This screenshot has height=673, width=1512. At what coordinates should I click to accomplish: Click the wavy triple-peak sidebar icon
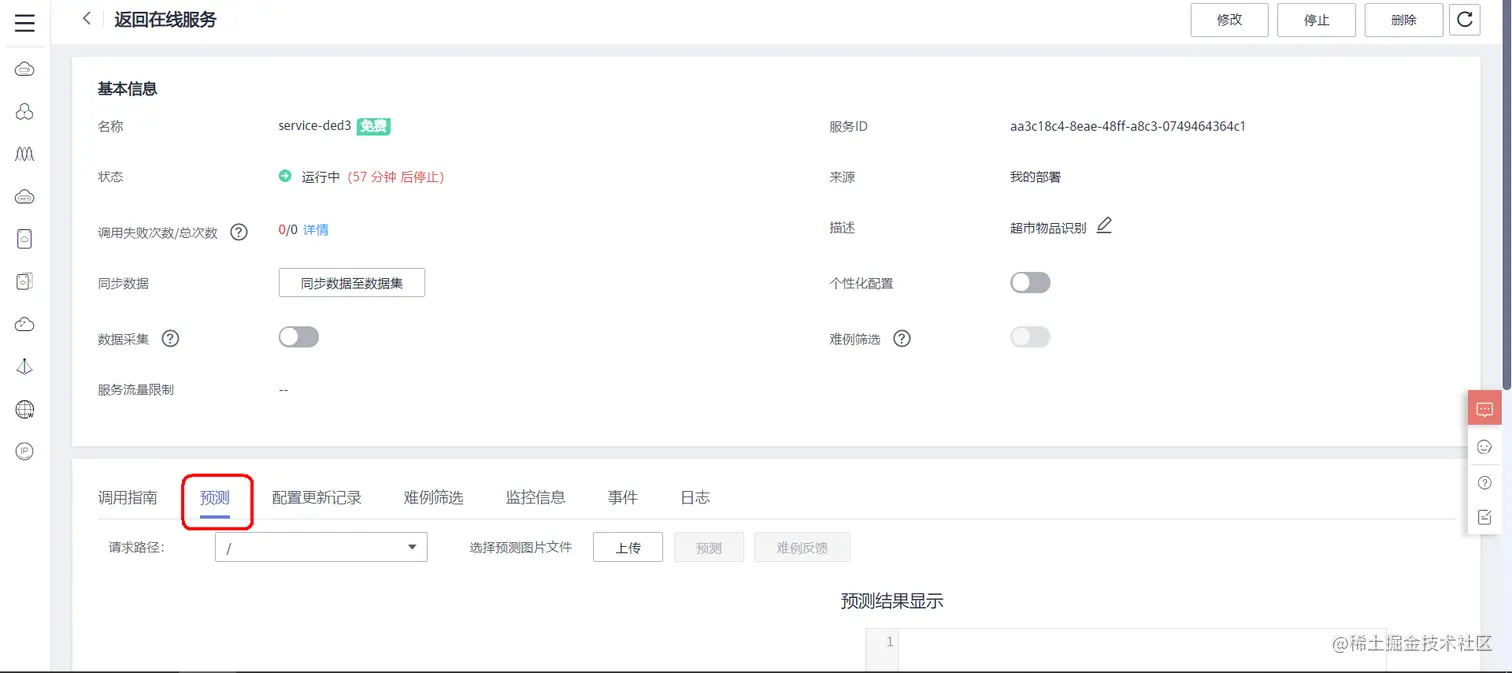pyautogui.click(x=25, y=154)
